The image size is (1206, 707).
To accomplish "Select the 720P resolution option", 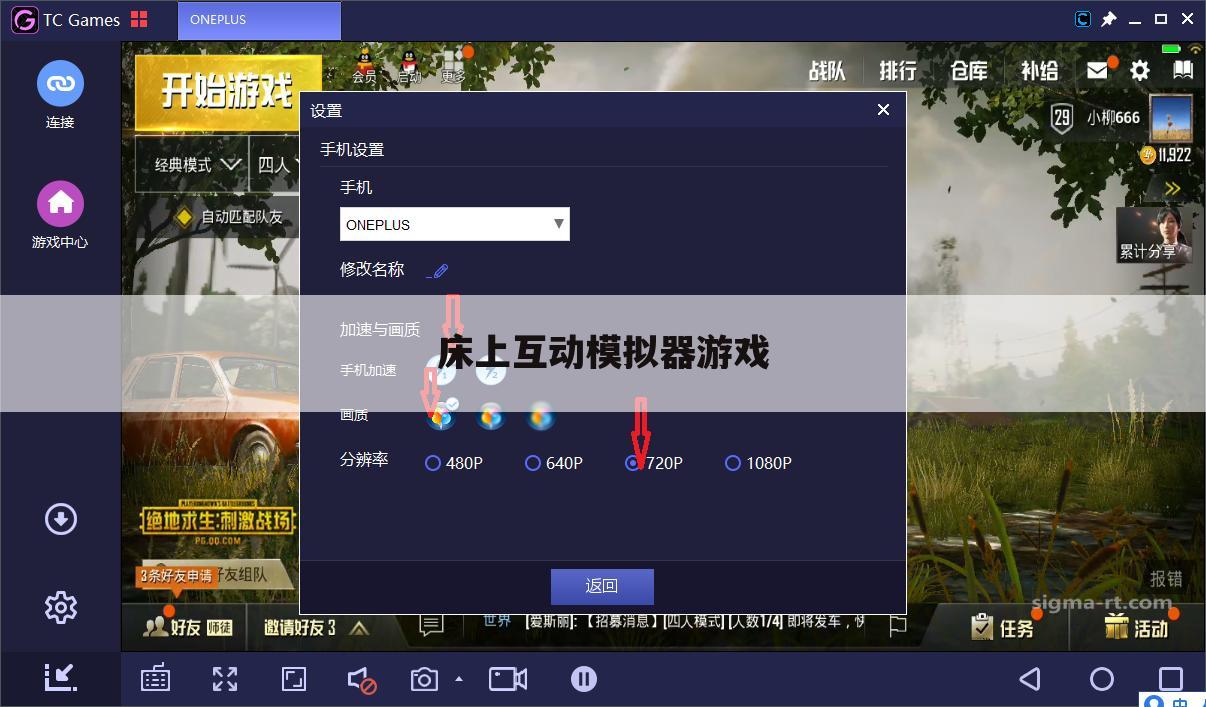I will pyautogui.click(x=654, y=463).
